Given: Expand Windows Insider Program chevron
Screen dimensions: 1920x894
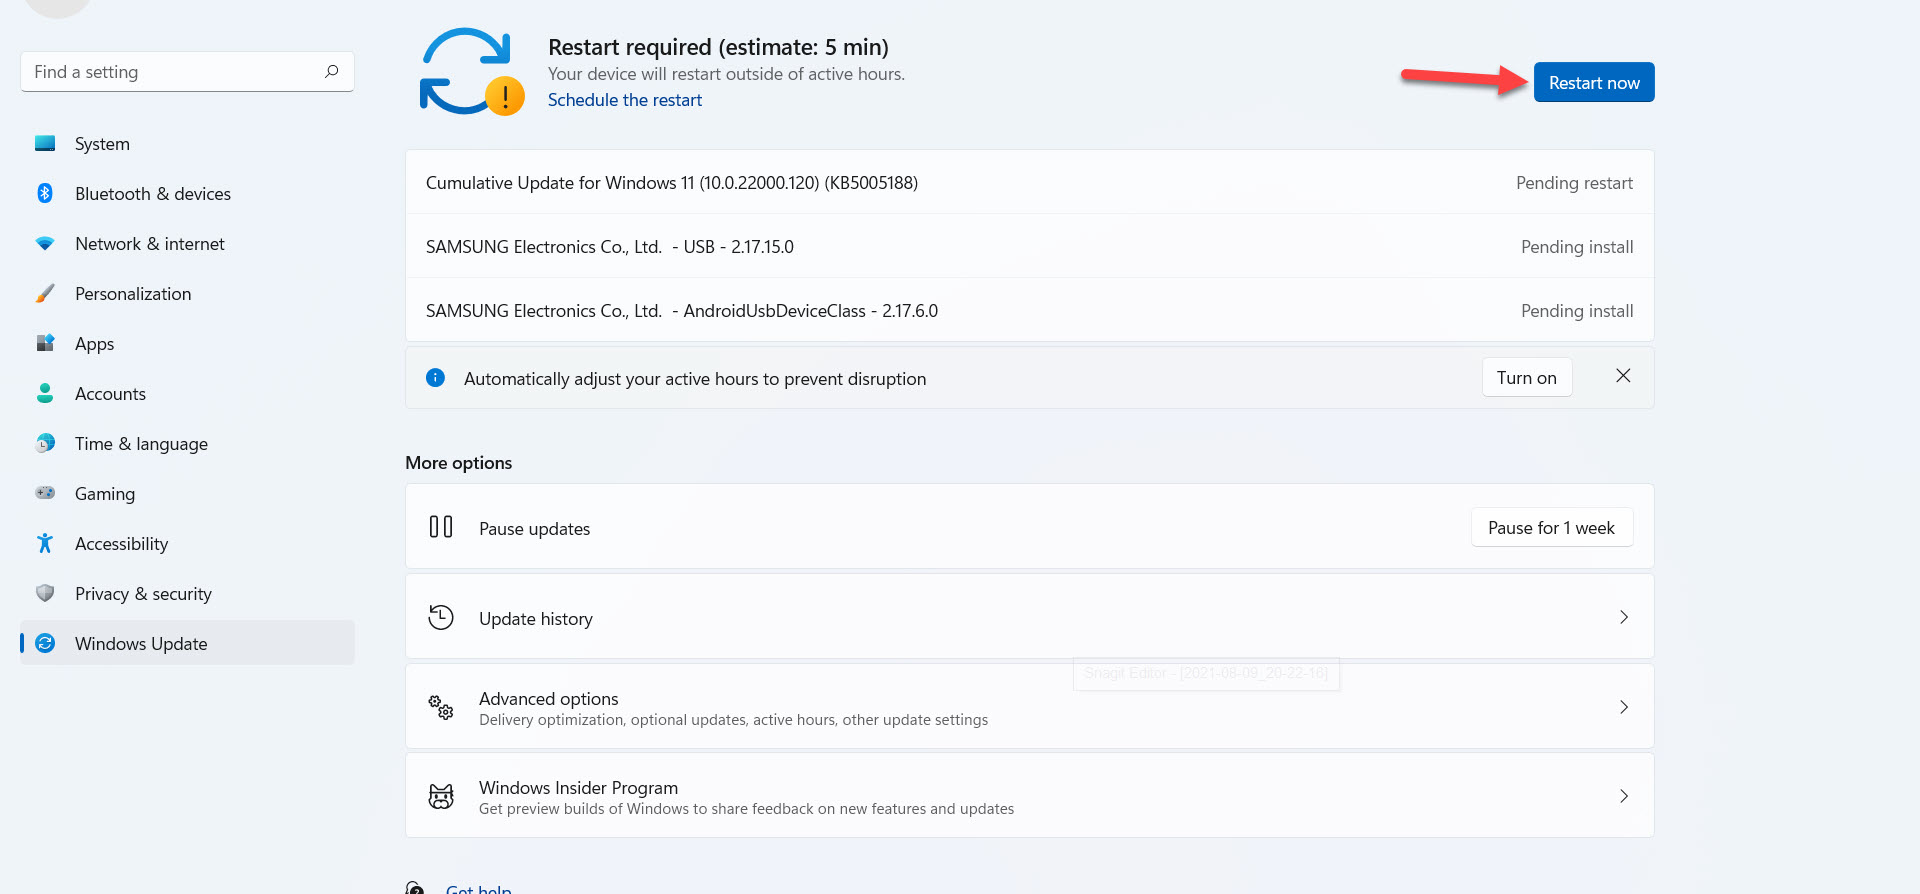Looking at the screenshot, I should click(1623, 796).
